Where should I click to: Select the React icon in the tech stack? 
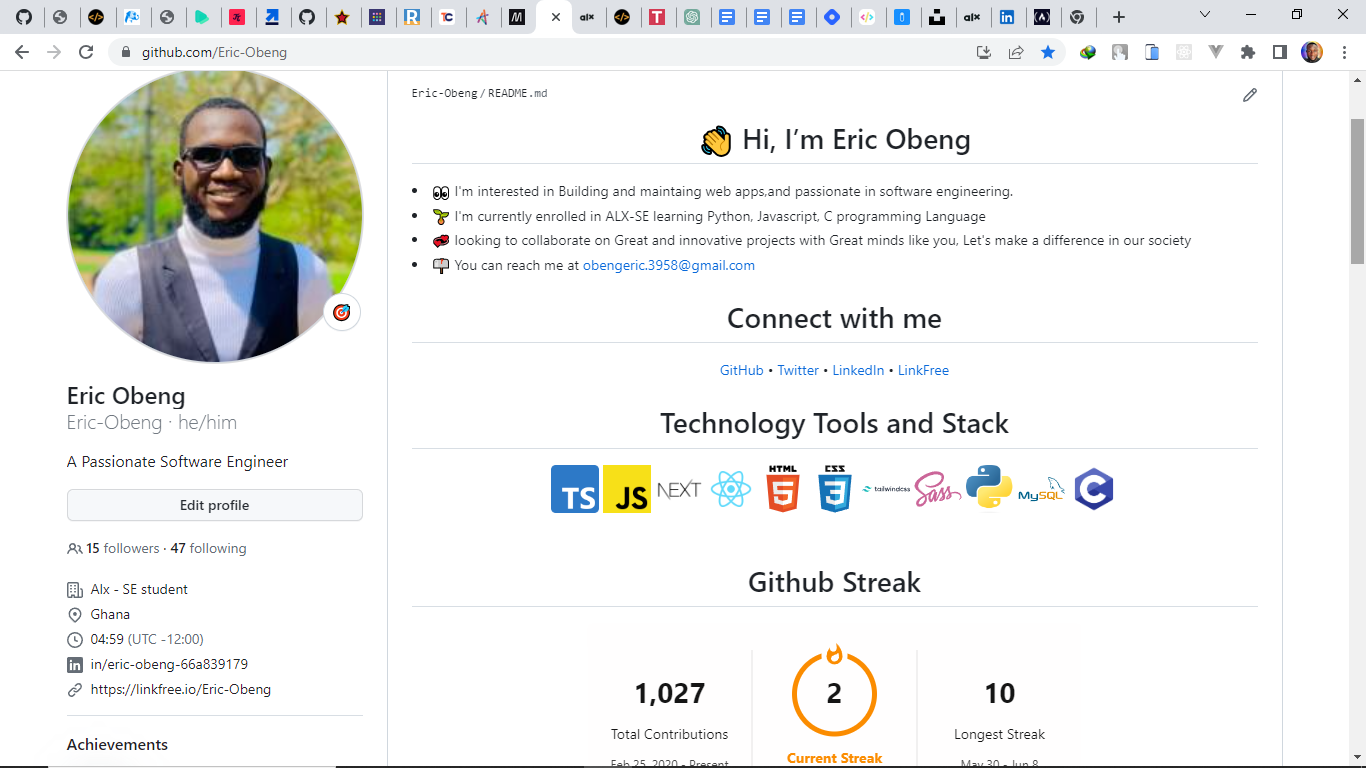(731, 489)
